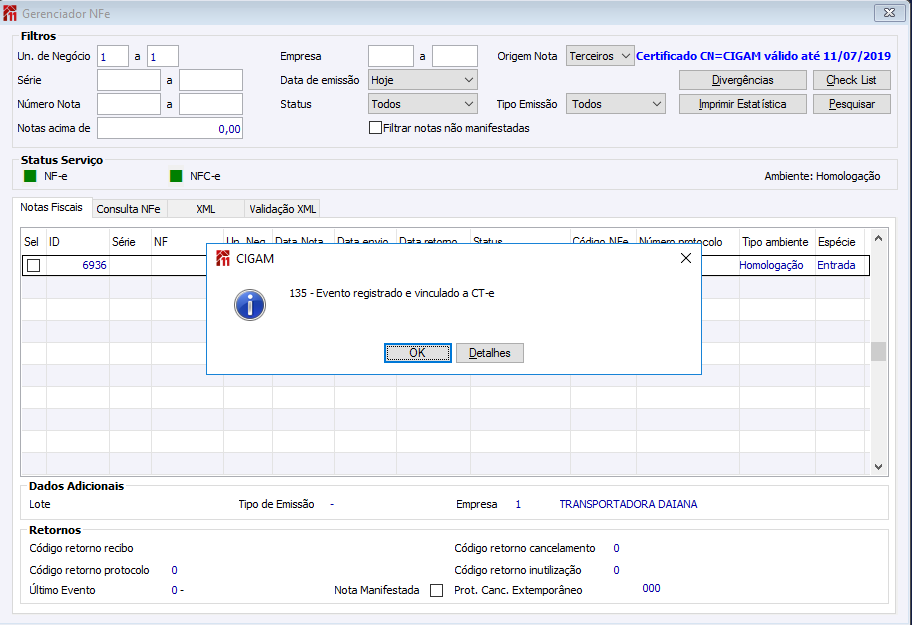Click the Prot. Canc. Extemporâneo value 000

pos(651,588)
